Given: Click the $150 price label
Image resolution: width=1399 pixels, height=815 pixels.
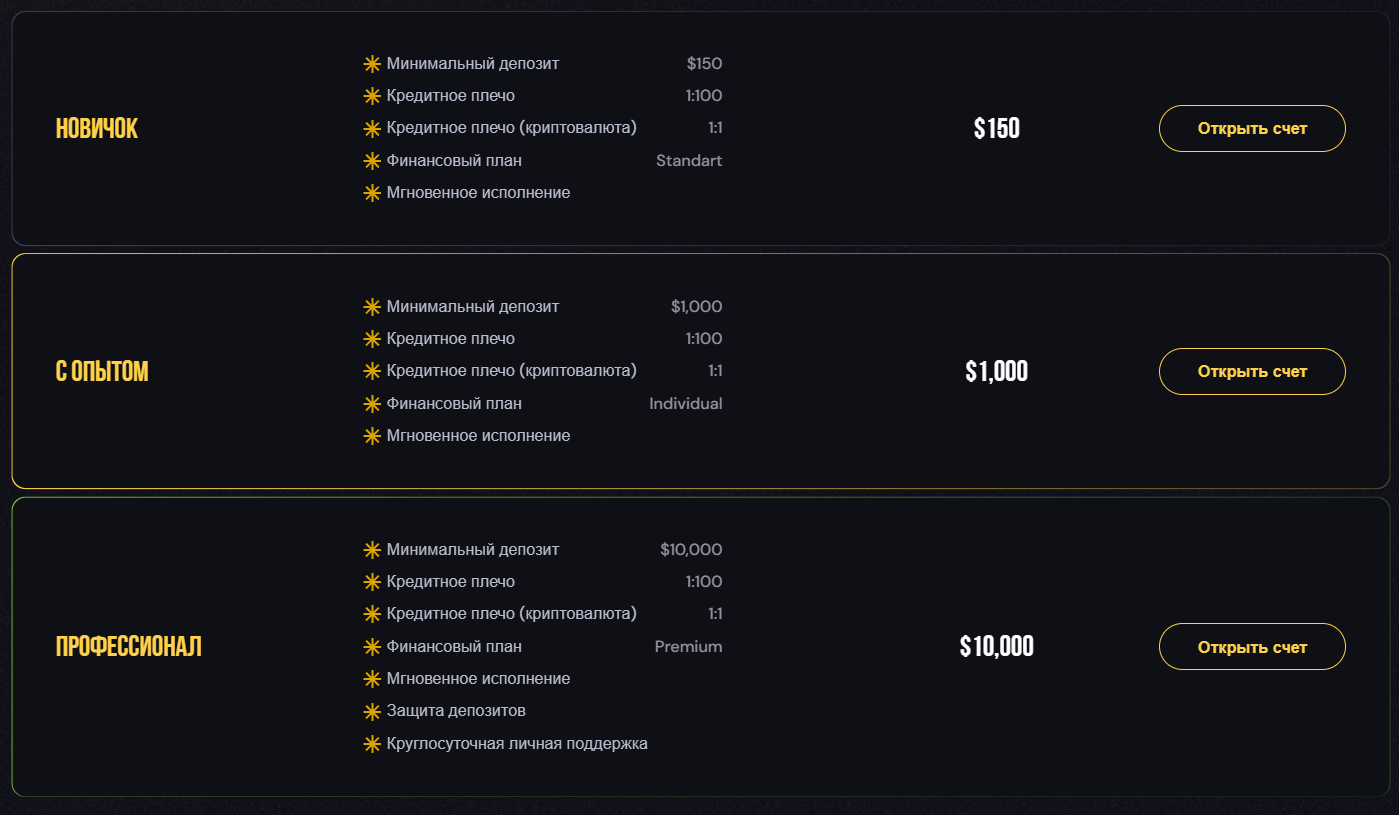Looking at the screenshot, I should (x=997, y=129).
